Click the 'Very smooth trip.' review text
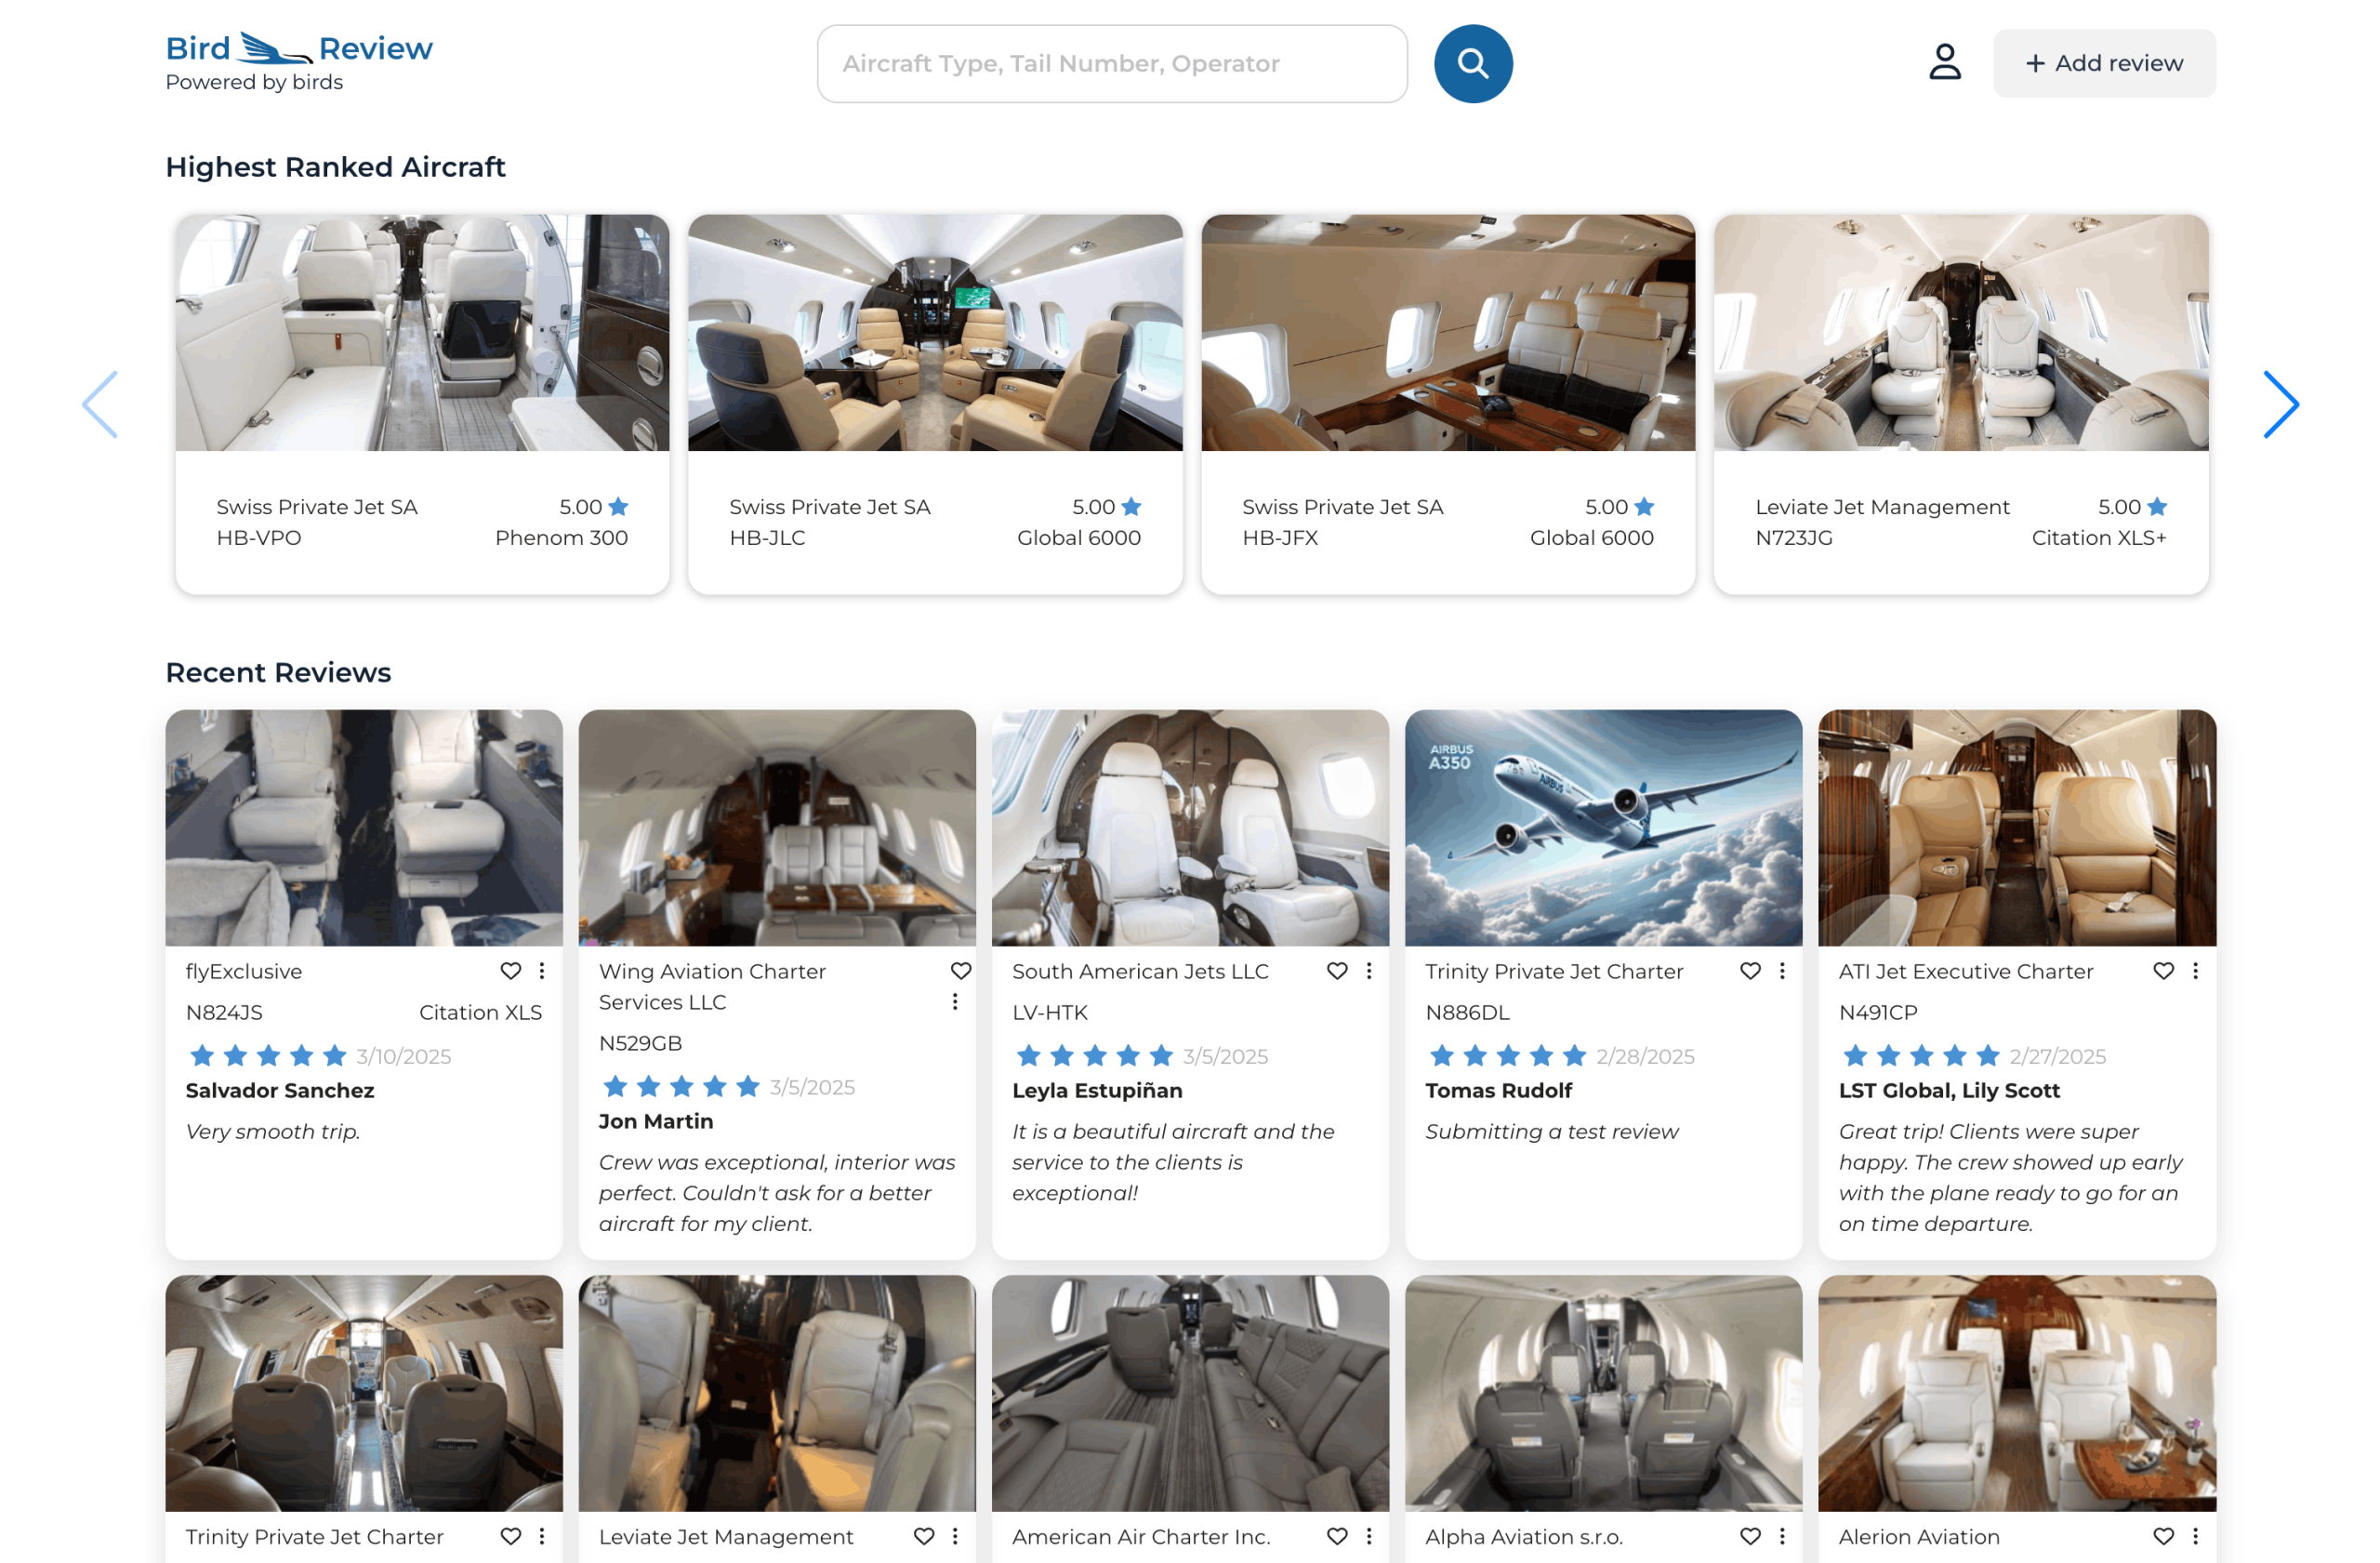 click(273, 1131)
